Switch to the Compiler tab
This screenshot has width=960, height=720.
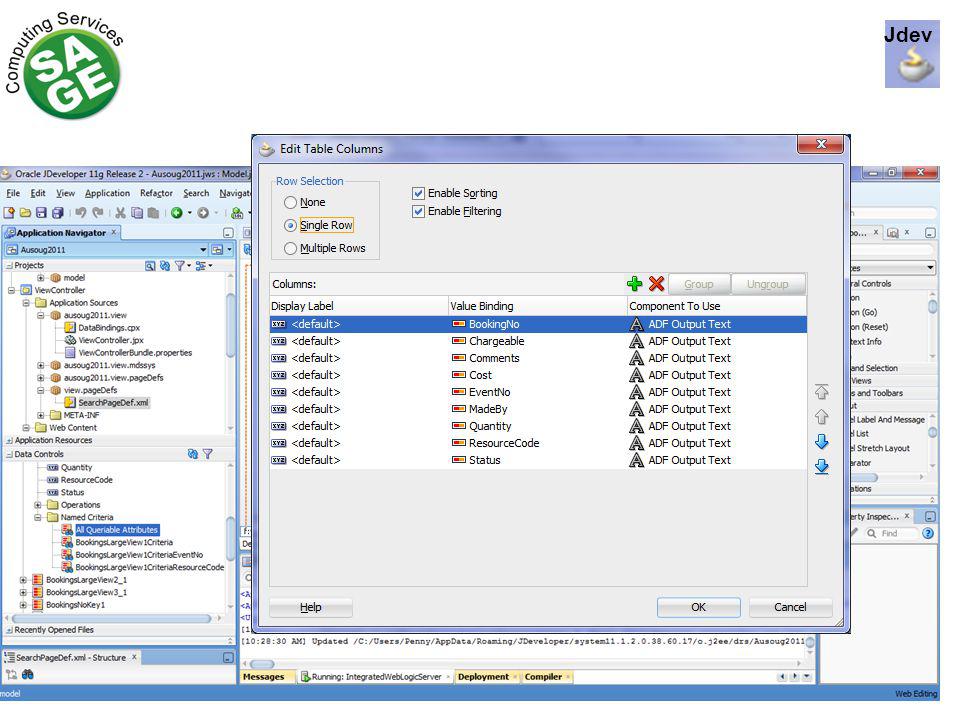click(x=543, y=677)
